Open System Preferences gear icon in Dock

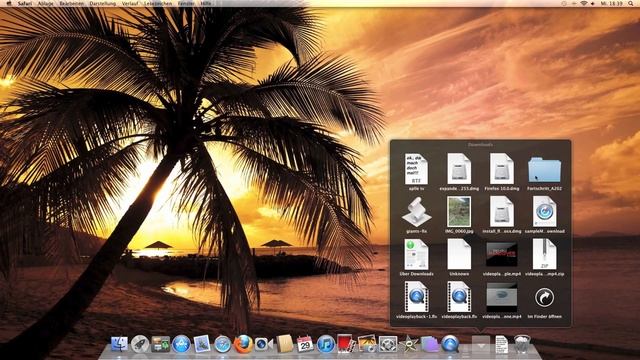(x=388, y=344)
